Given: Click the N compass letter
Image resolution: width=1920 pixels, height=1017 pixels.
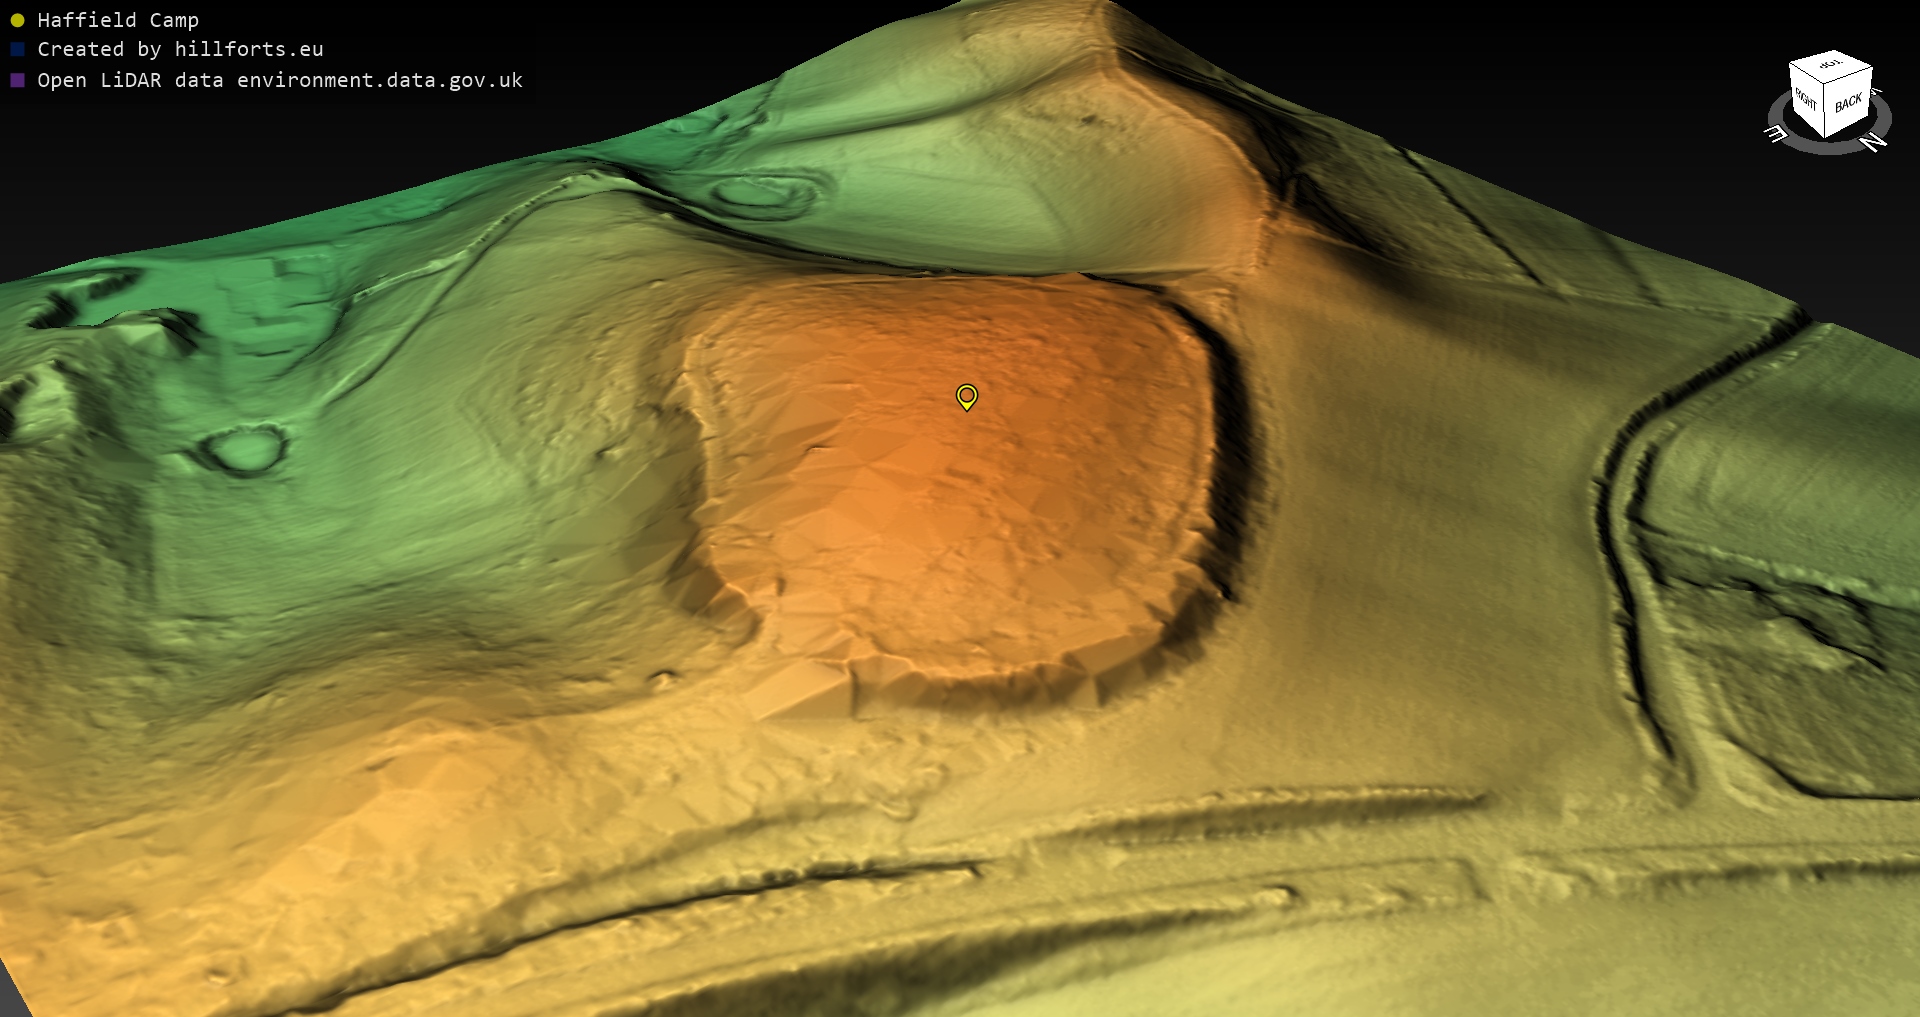Looking at the screenshot, I should 1873,143.
